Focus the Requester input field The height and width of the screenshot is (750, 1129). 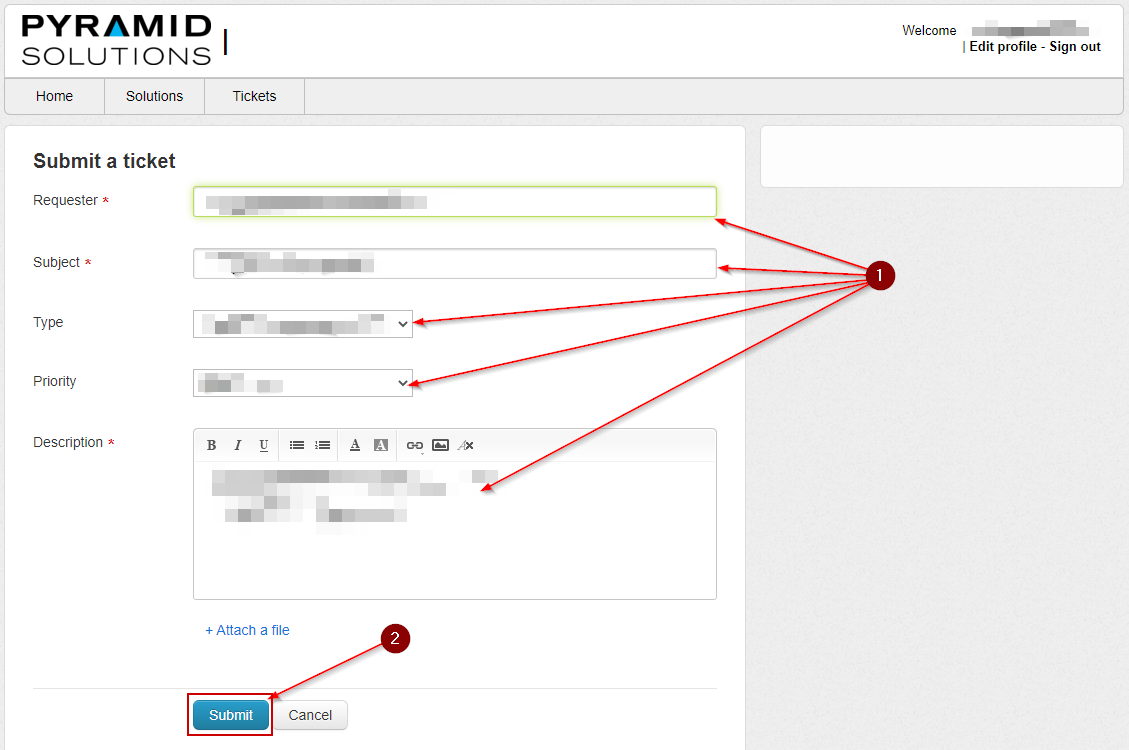click(455, 202)
